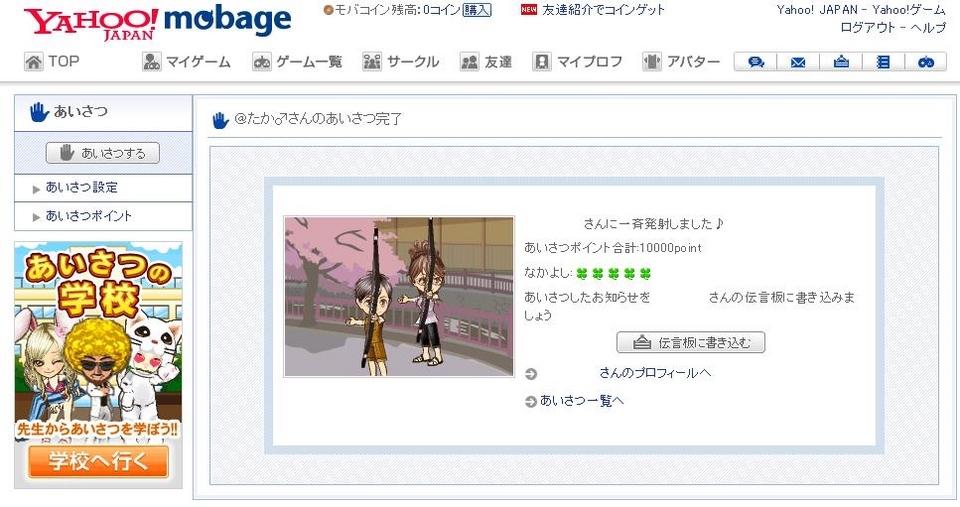
Task: Open サークル circles page
Action: click(401, 62)
